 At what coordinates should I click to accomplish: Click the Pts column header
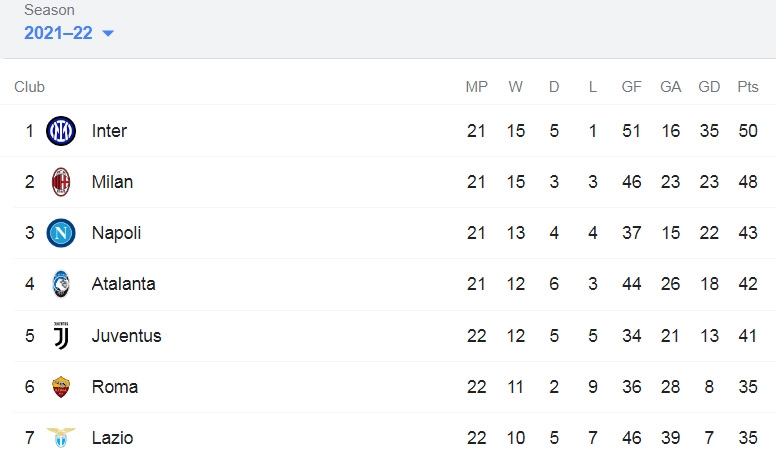(x=748, y=87)
